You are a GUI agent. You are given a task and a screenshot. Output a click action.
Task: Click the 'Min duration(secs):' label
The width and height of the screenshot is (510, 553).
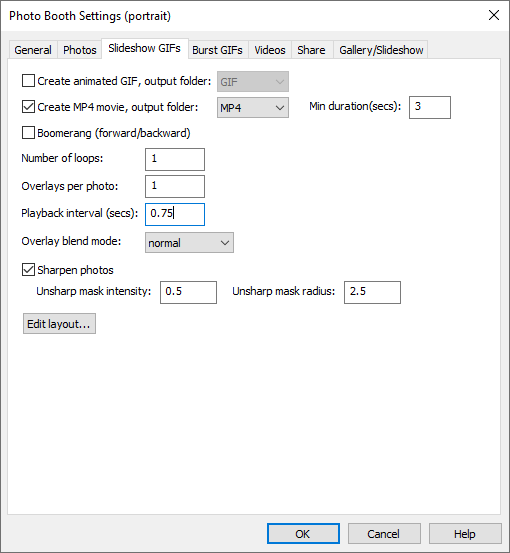click(355, 106)
